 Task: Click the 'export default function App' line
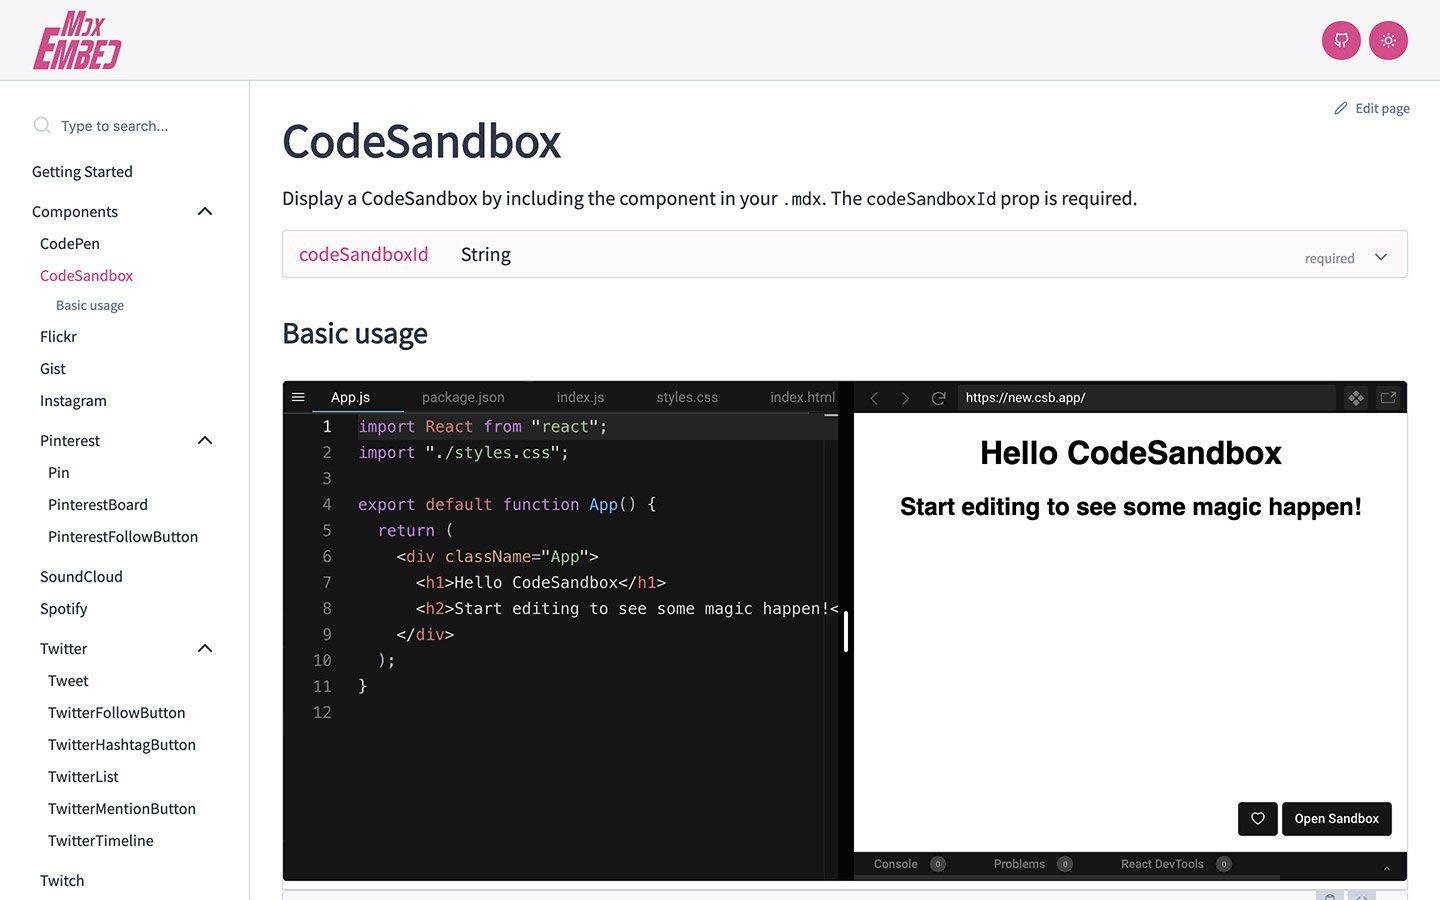[x=507, y=505]
